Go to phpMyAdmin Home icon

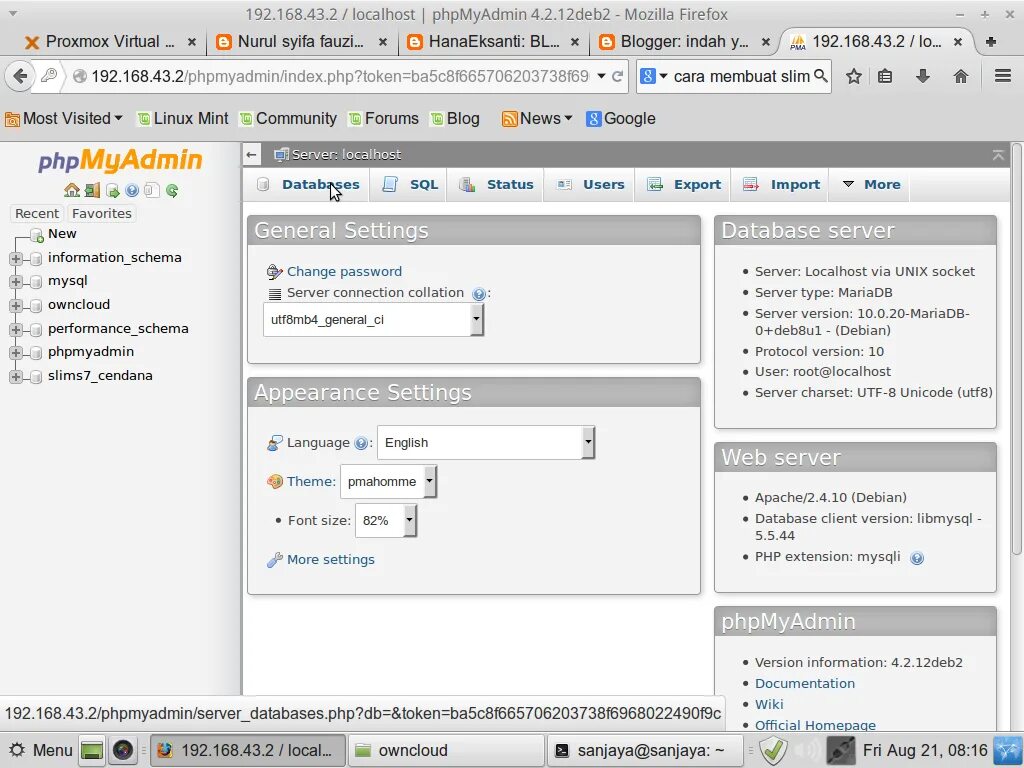tap(72, 190)
